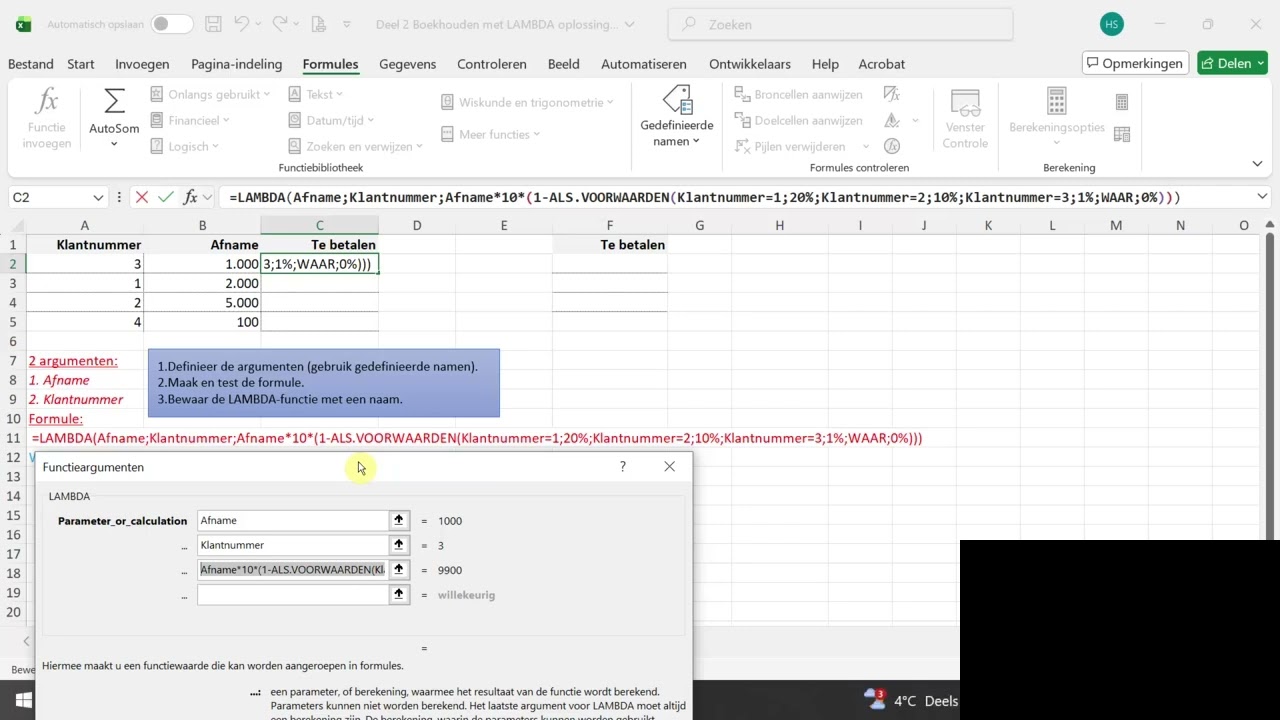Click the Afname parameter input field
Viewport: 1280px width, 720px height.
(292, 520)
